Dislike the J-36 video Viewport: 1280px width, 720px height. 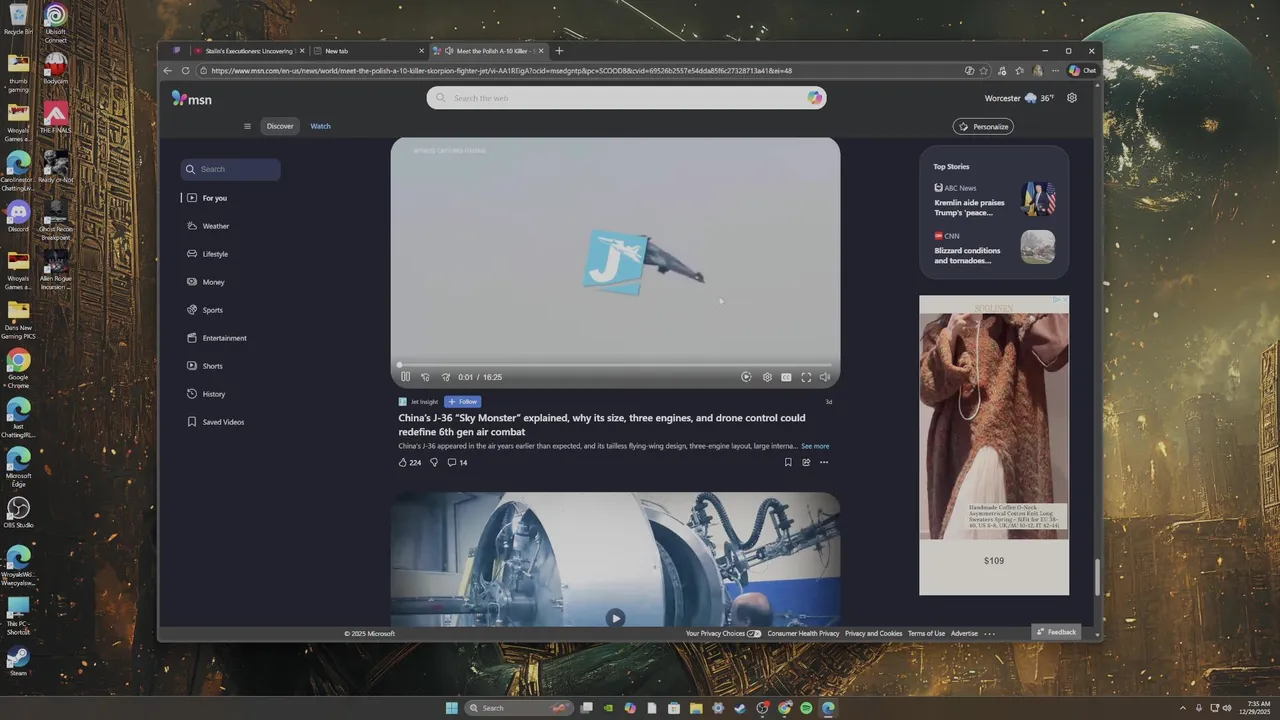[434, 462]
